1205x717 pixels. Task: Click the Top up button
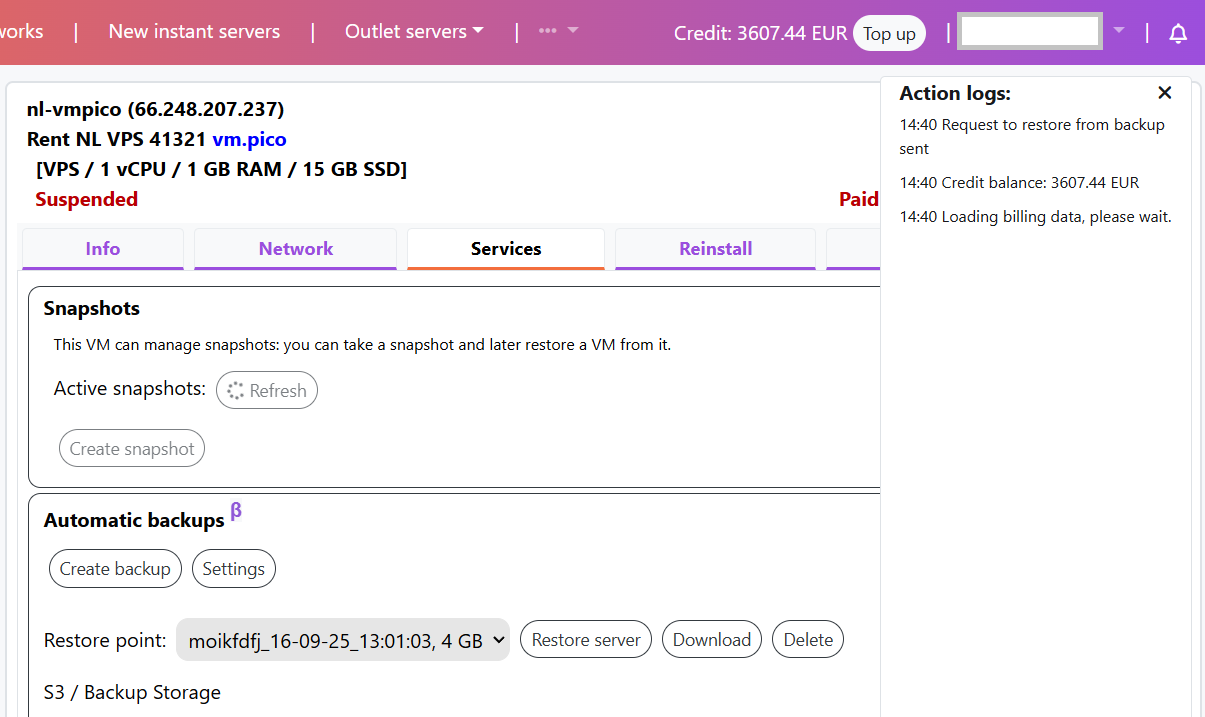click(x=889, y=33)
